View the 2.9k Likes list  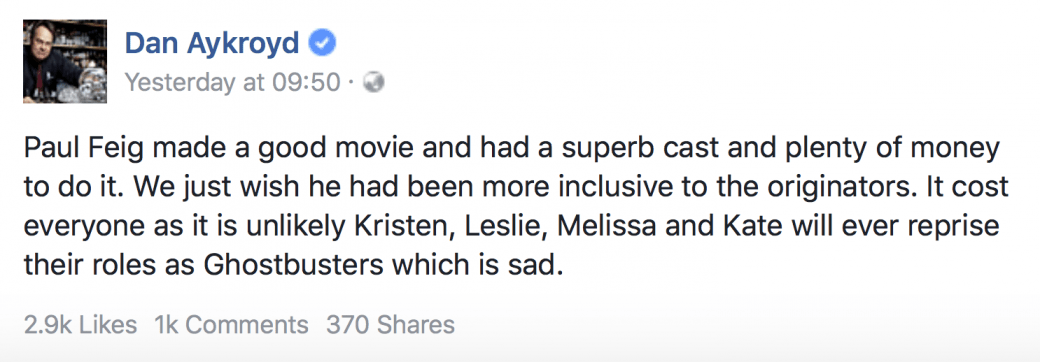pyautogui.click(x=80, y=325)
